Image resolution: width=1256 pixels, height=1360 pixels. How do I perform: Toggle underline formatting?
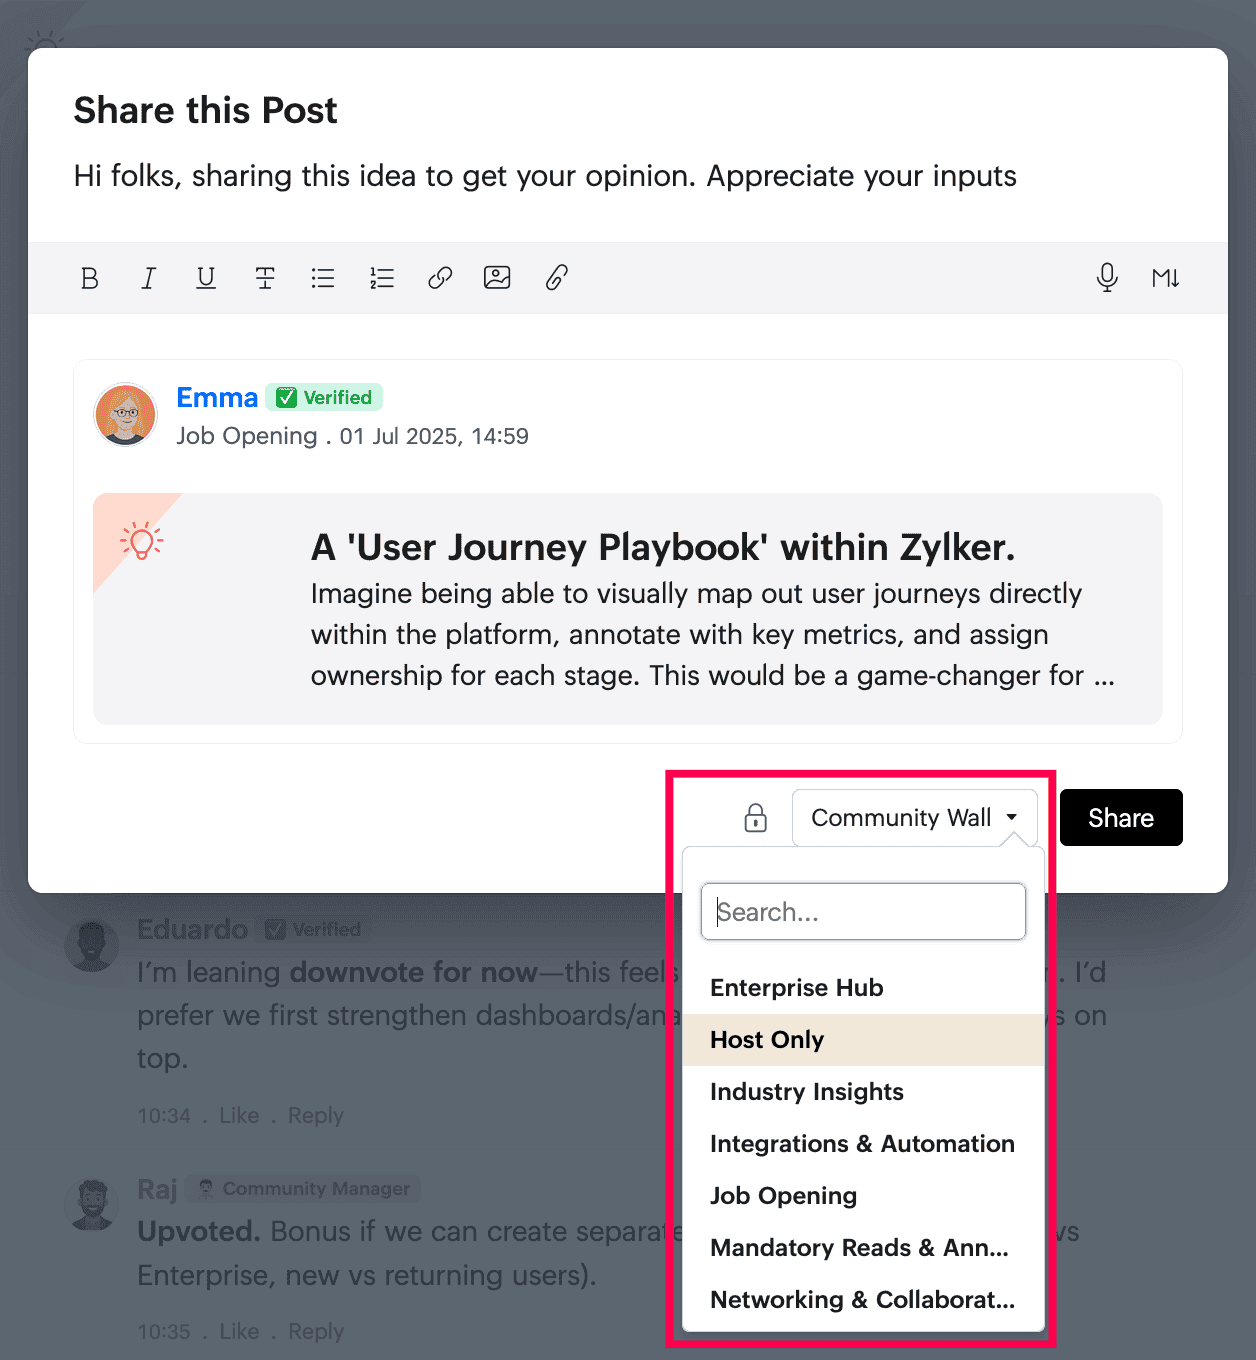[x=206, y=278]
